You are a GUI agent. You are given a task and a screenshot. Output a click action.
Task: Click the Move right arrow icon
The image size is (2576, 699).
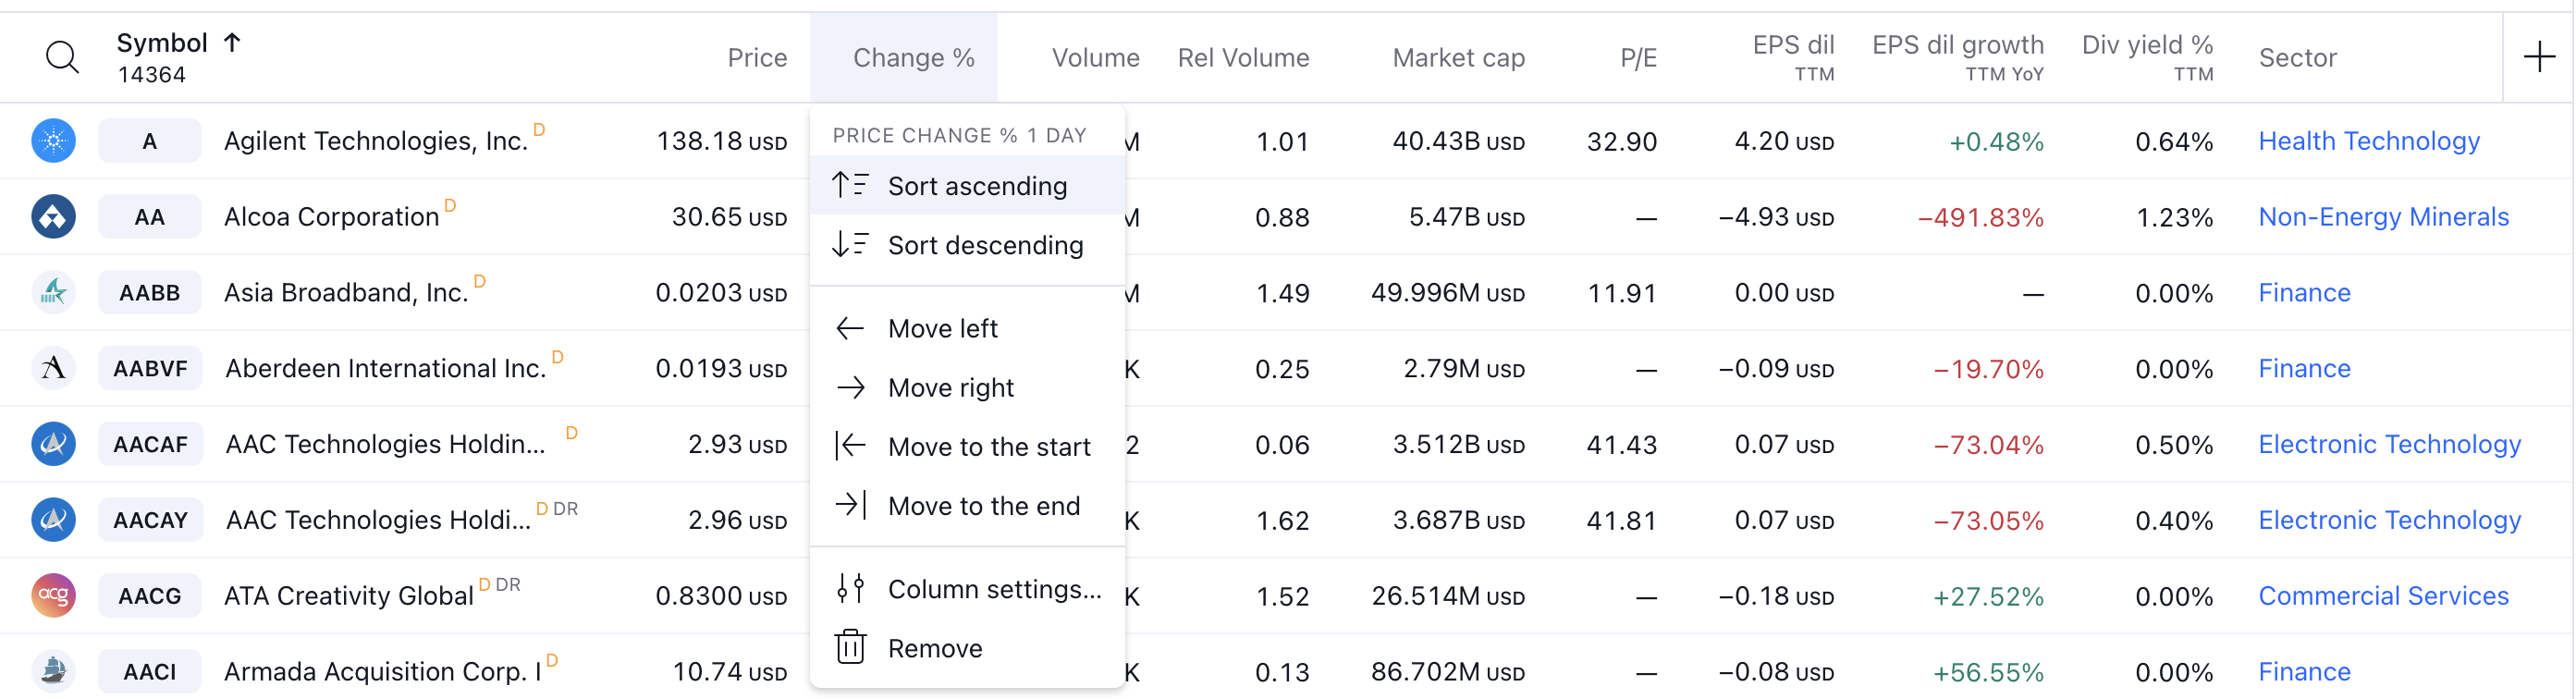(850, 388)
